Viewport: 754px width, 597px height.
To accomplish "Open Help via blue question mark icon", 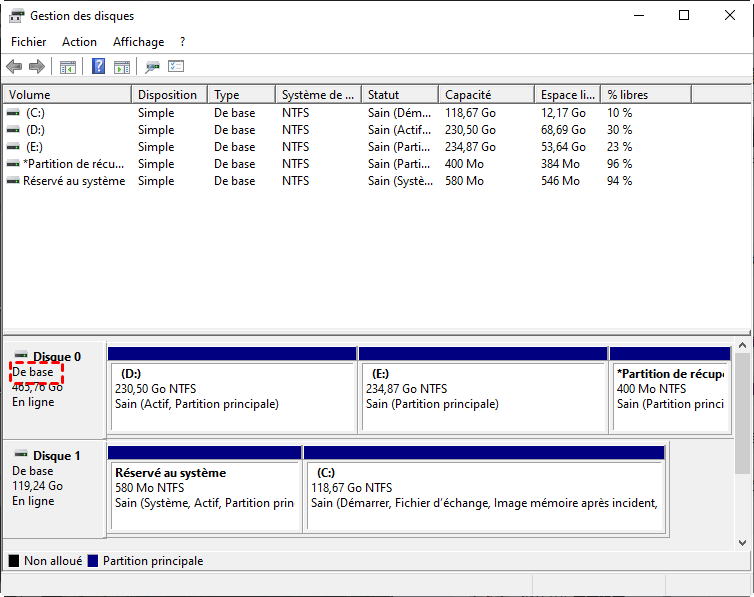I will [x=99, y=67].
